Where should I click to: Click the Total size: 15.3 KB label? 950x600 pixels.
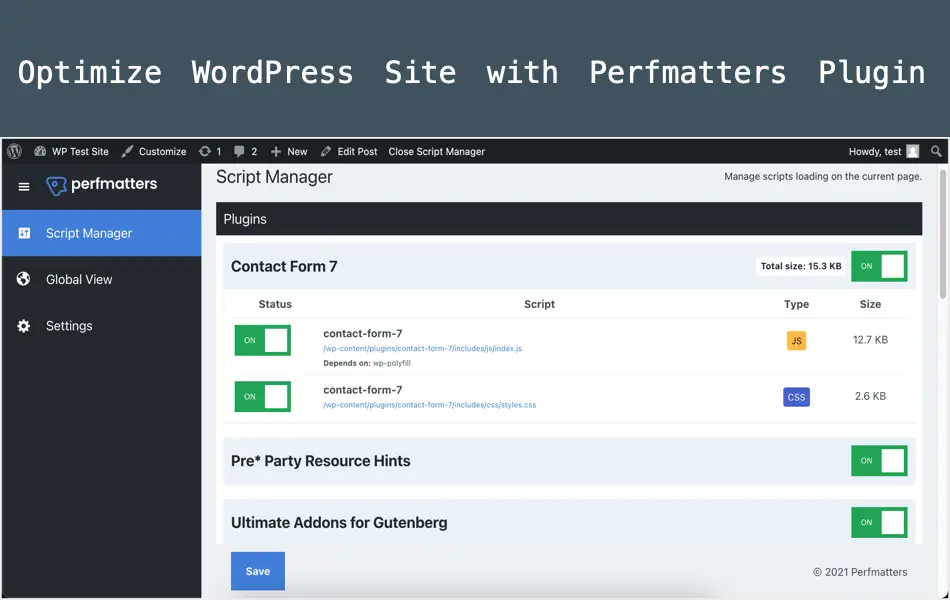[x=801, y=266]
